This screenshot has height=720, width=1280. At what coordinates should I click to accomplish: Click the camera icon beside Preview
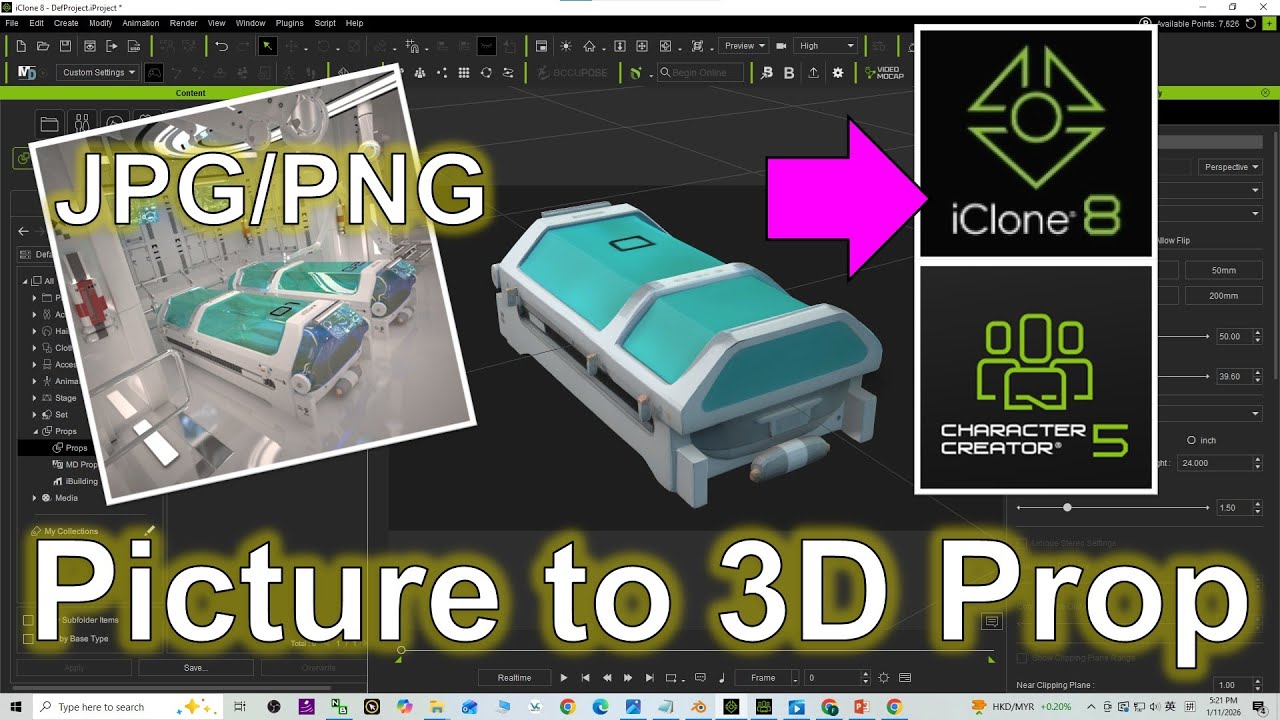[x=781, y=46]
